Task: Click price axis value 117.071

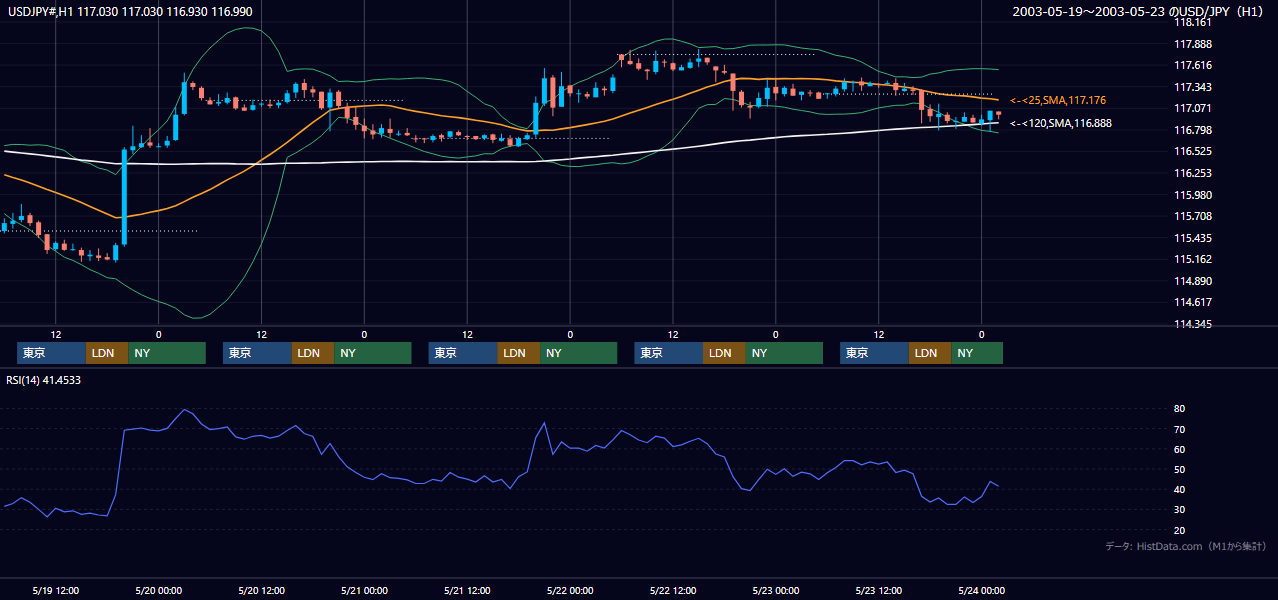Action: [x=1192, y=108]
